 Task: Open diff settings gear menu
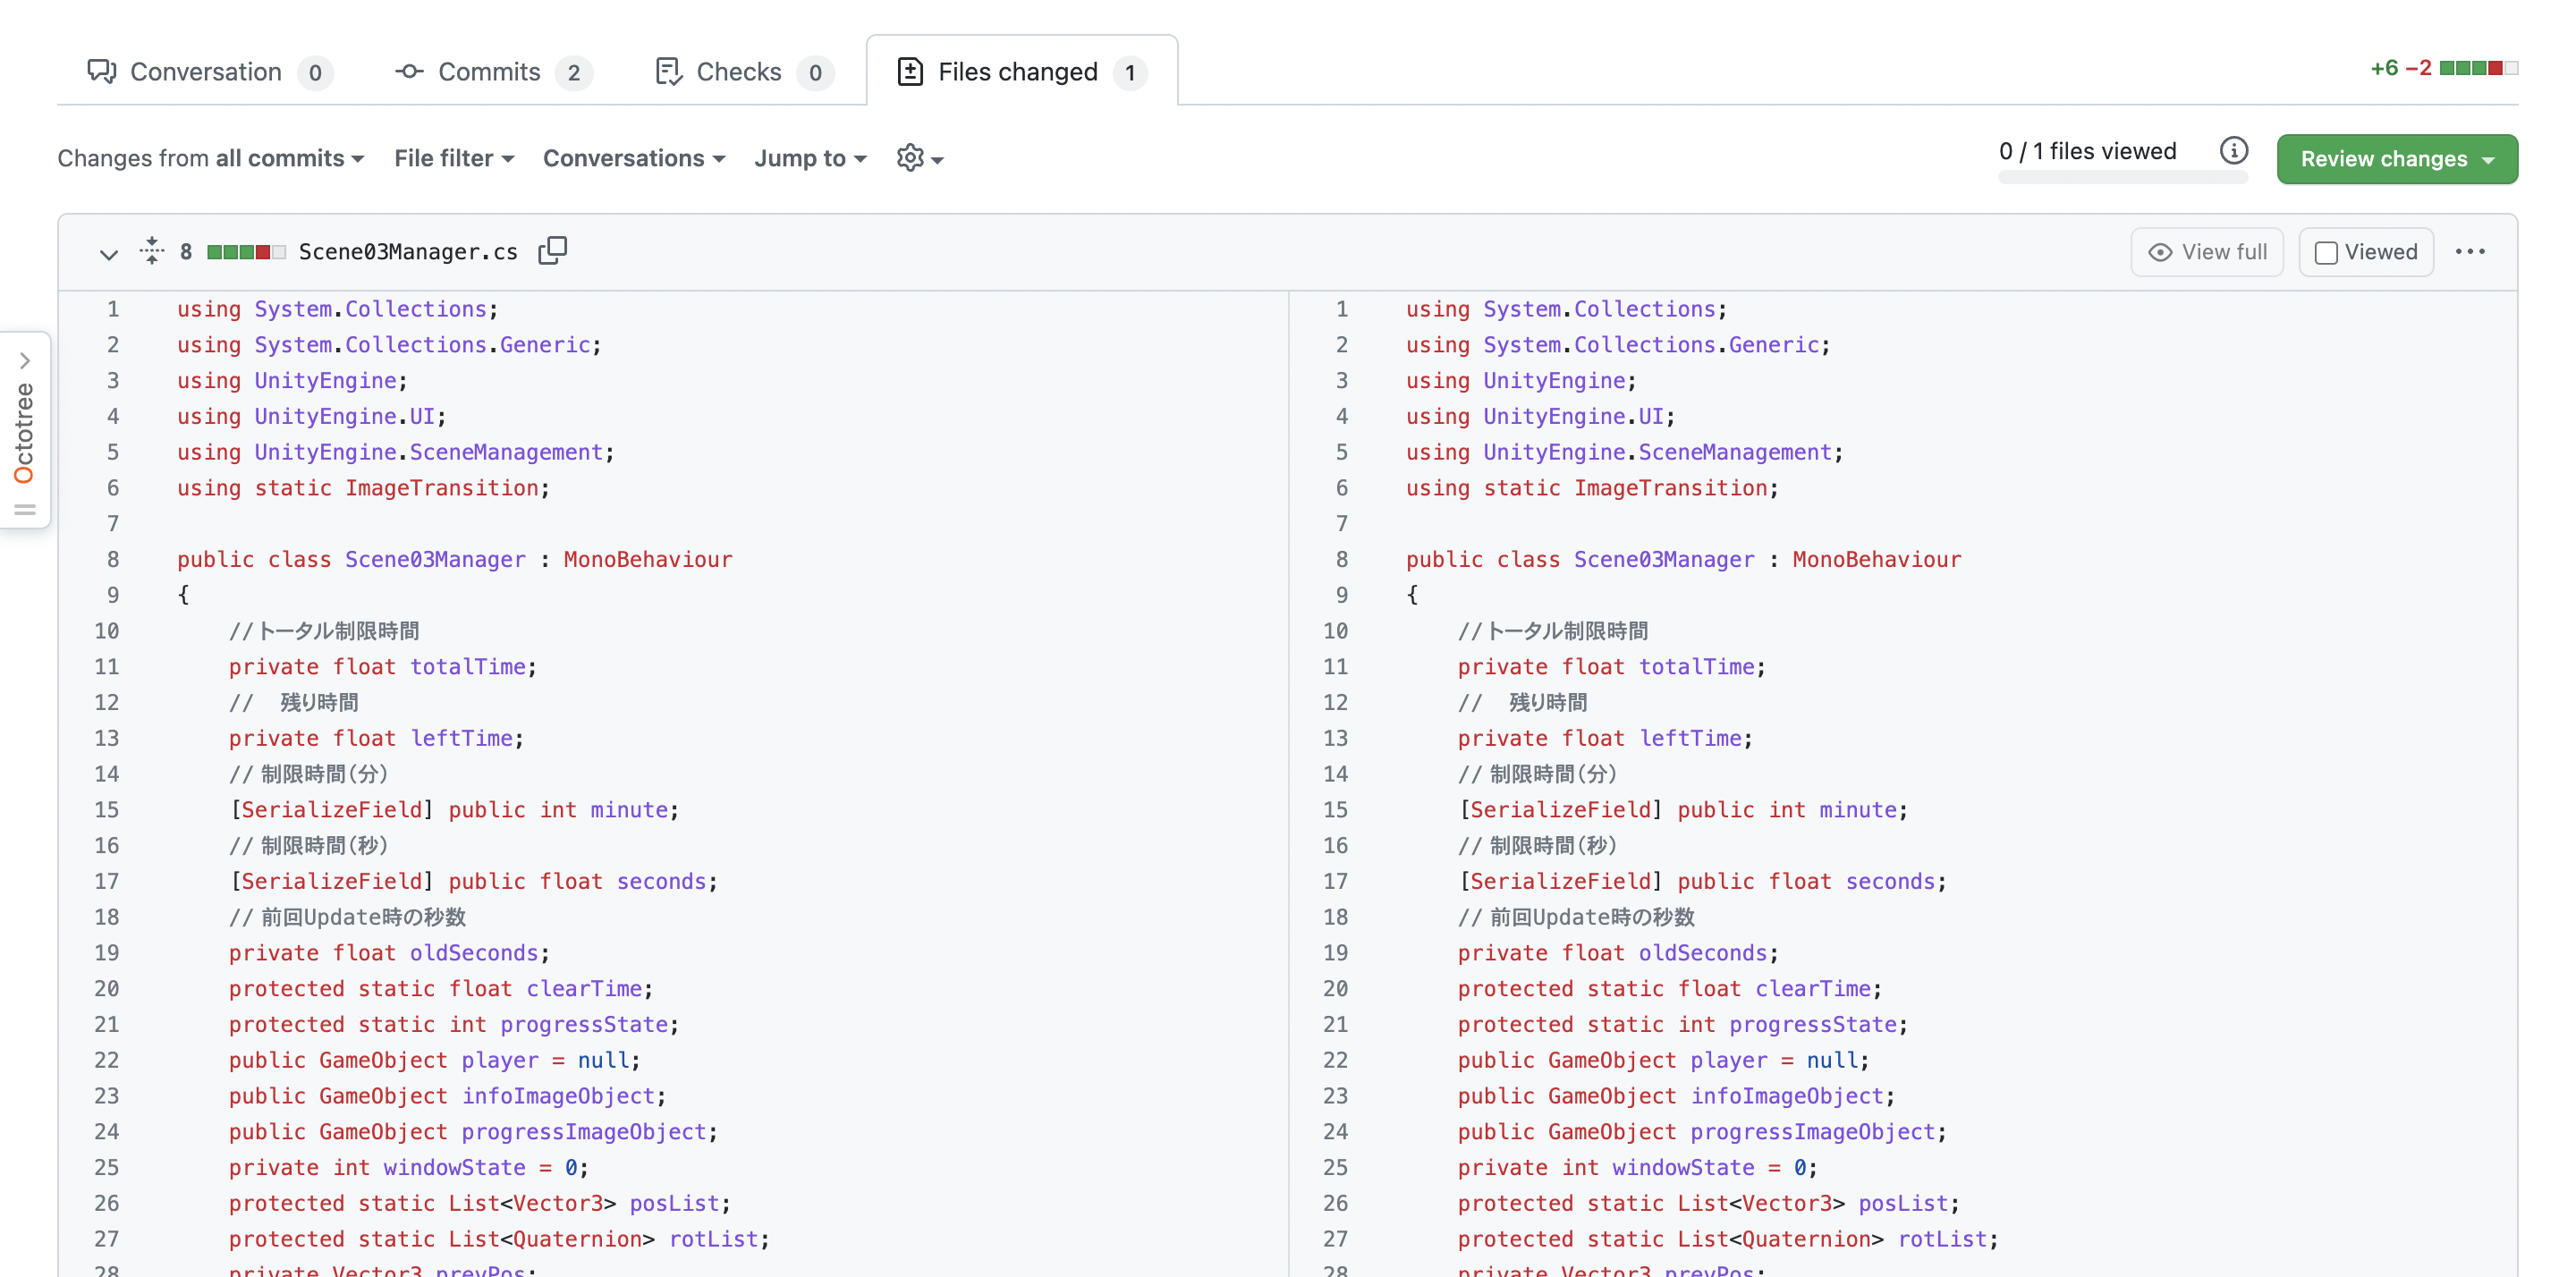[919, 158]
